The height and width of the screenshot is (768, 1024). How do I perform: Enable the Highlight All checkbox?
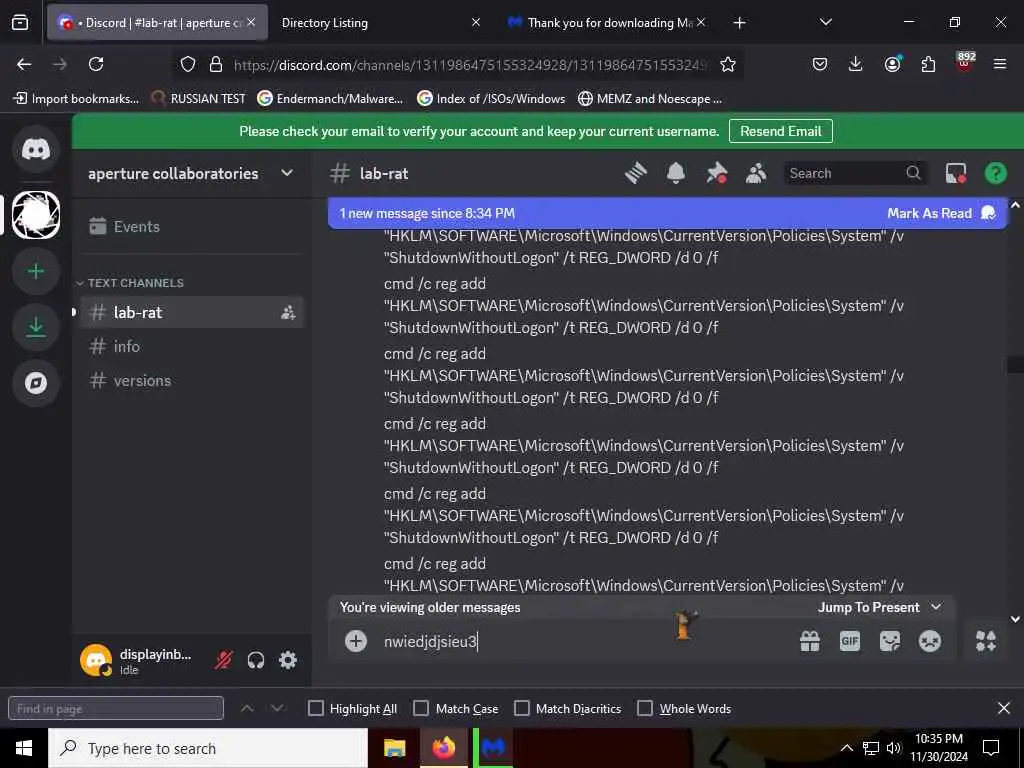(315, 709)
